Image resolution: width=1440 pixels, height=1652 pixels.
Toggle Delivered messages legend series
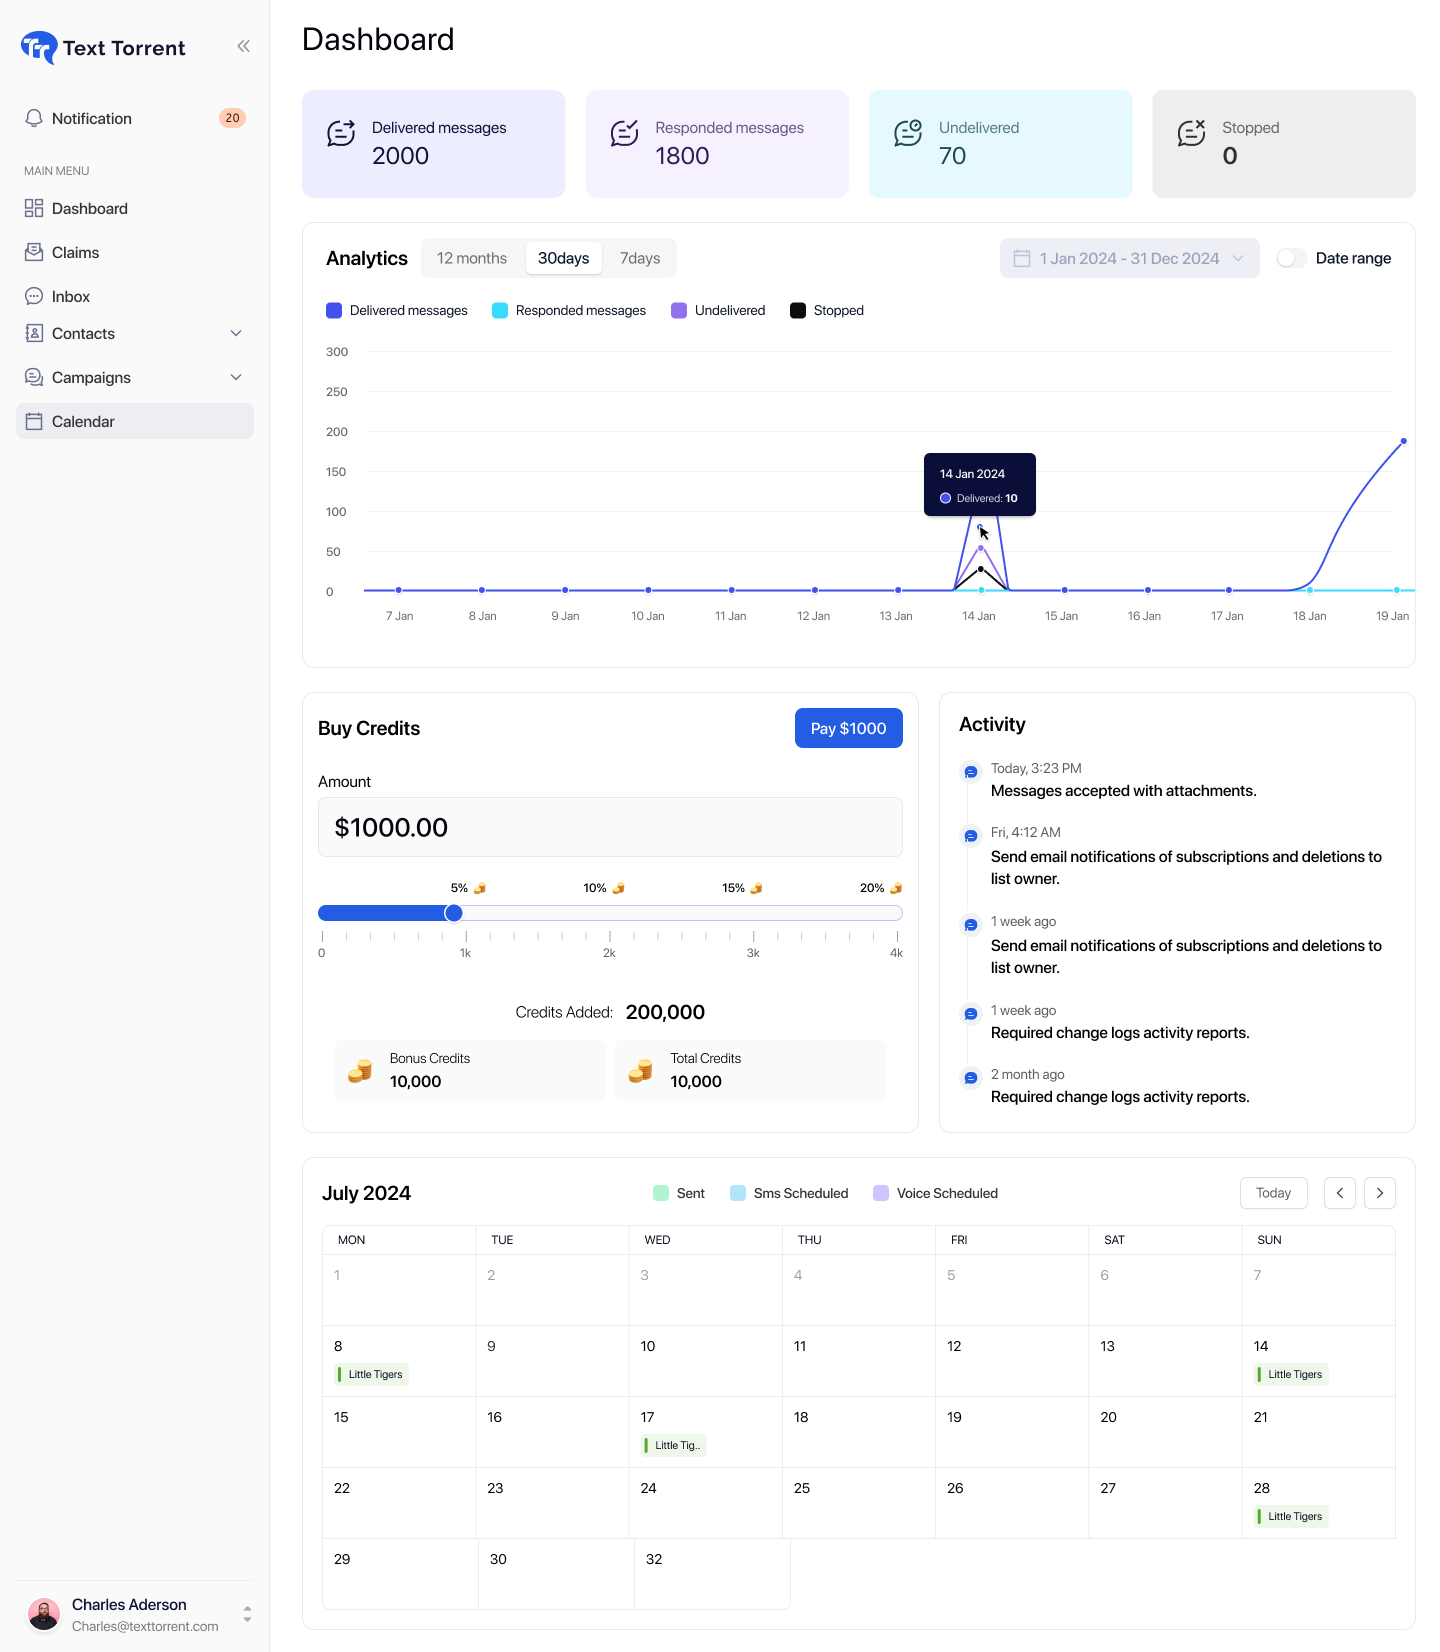pos(397,310)
